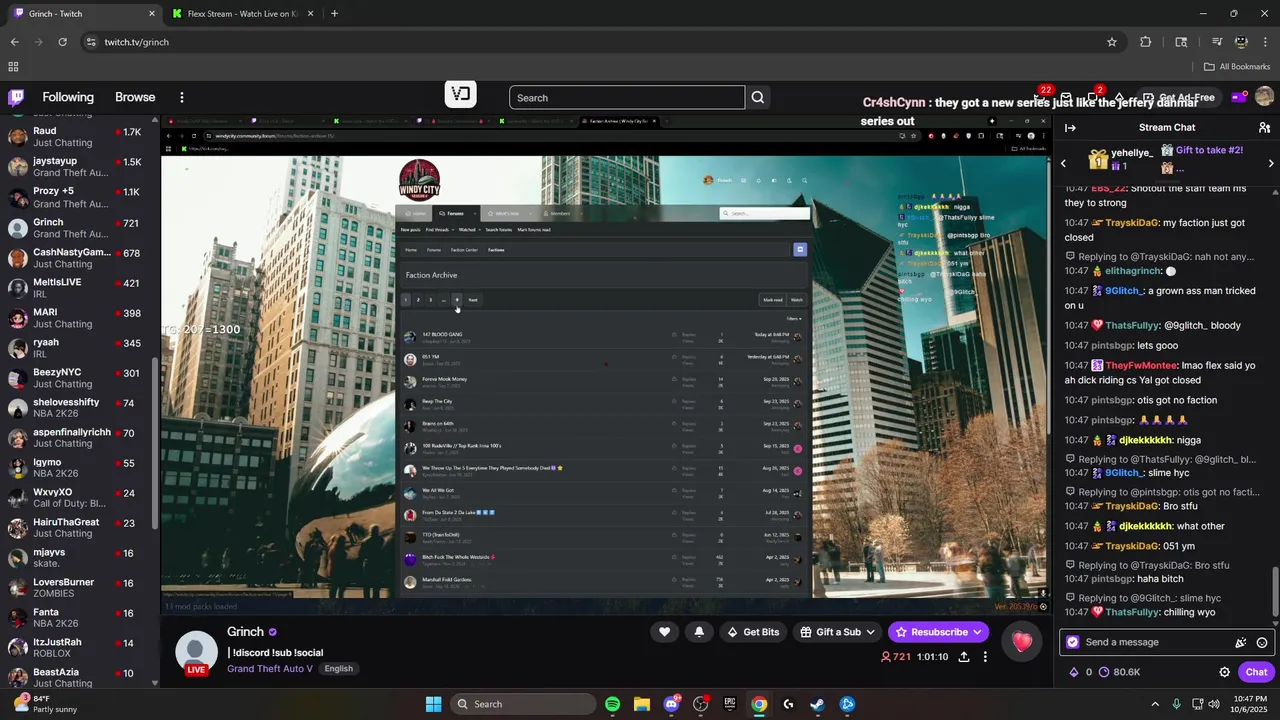Open Spotify from the taskbar

tap(612, 704)
